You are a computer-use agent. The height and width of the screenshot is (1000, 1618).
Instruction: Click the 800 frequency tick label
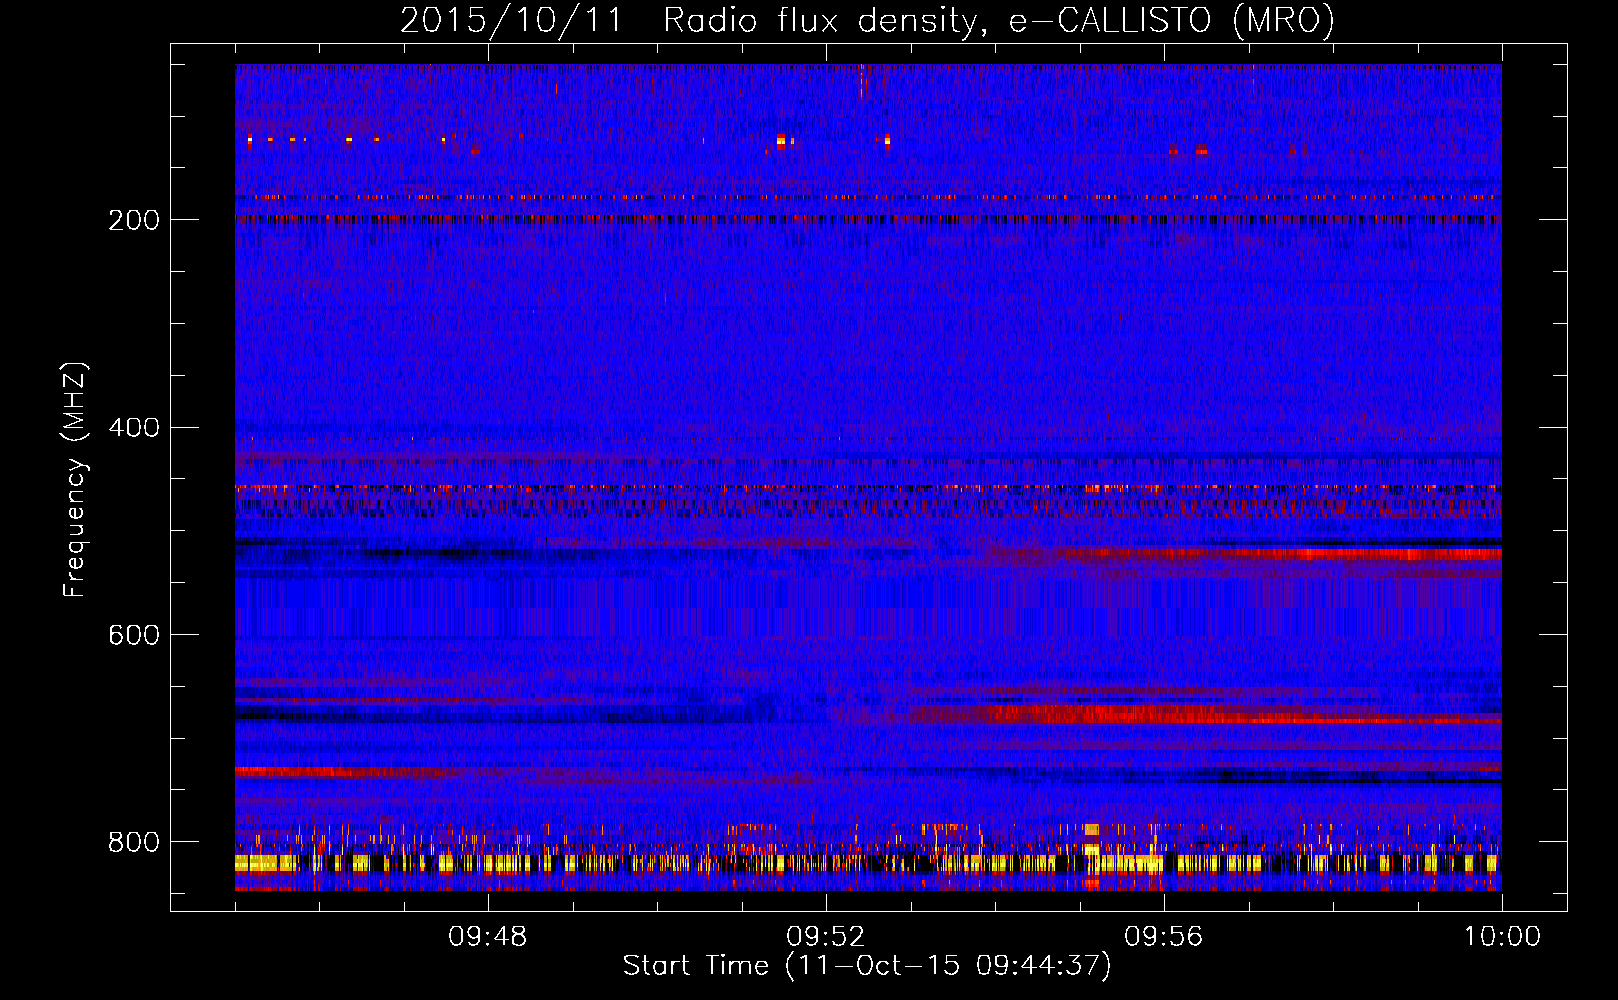coord(133,842)
